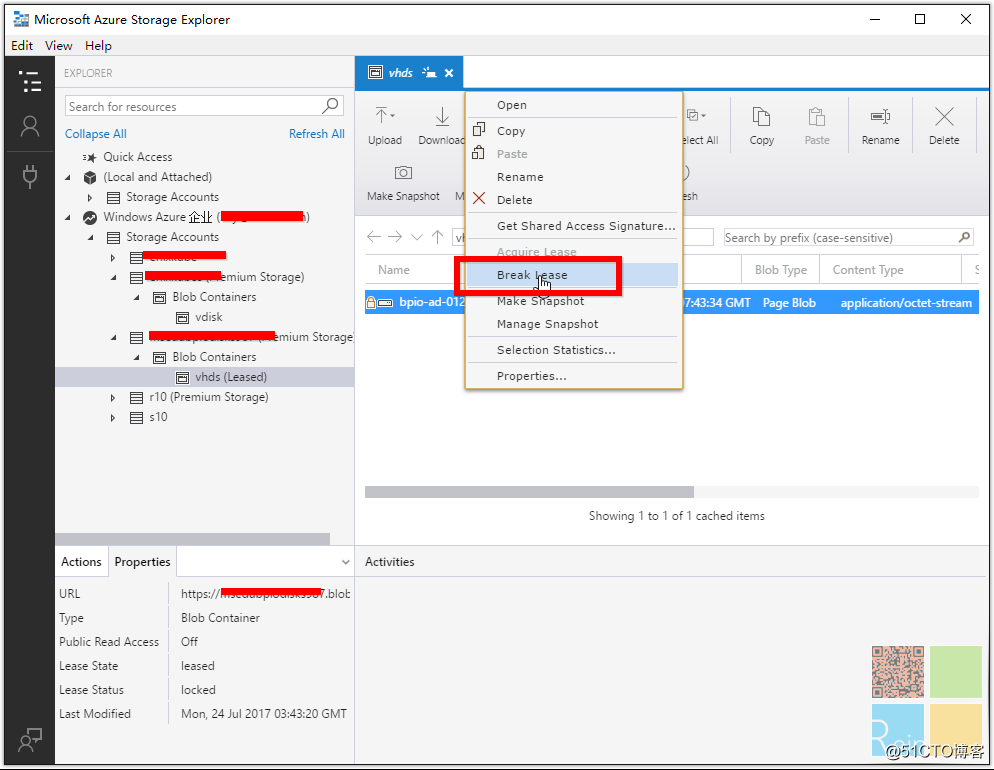
Task: Click the search magnifier in resource search
Action: pyautogui.click(x=330, y=105)
